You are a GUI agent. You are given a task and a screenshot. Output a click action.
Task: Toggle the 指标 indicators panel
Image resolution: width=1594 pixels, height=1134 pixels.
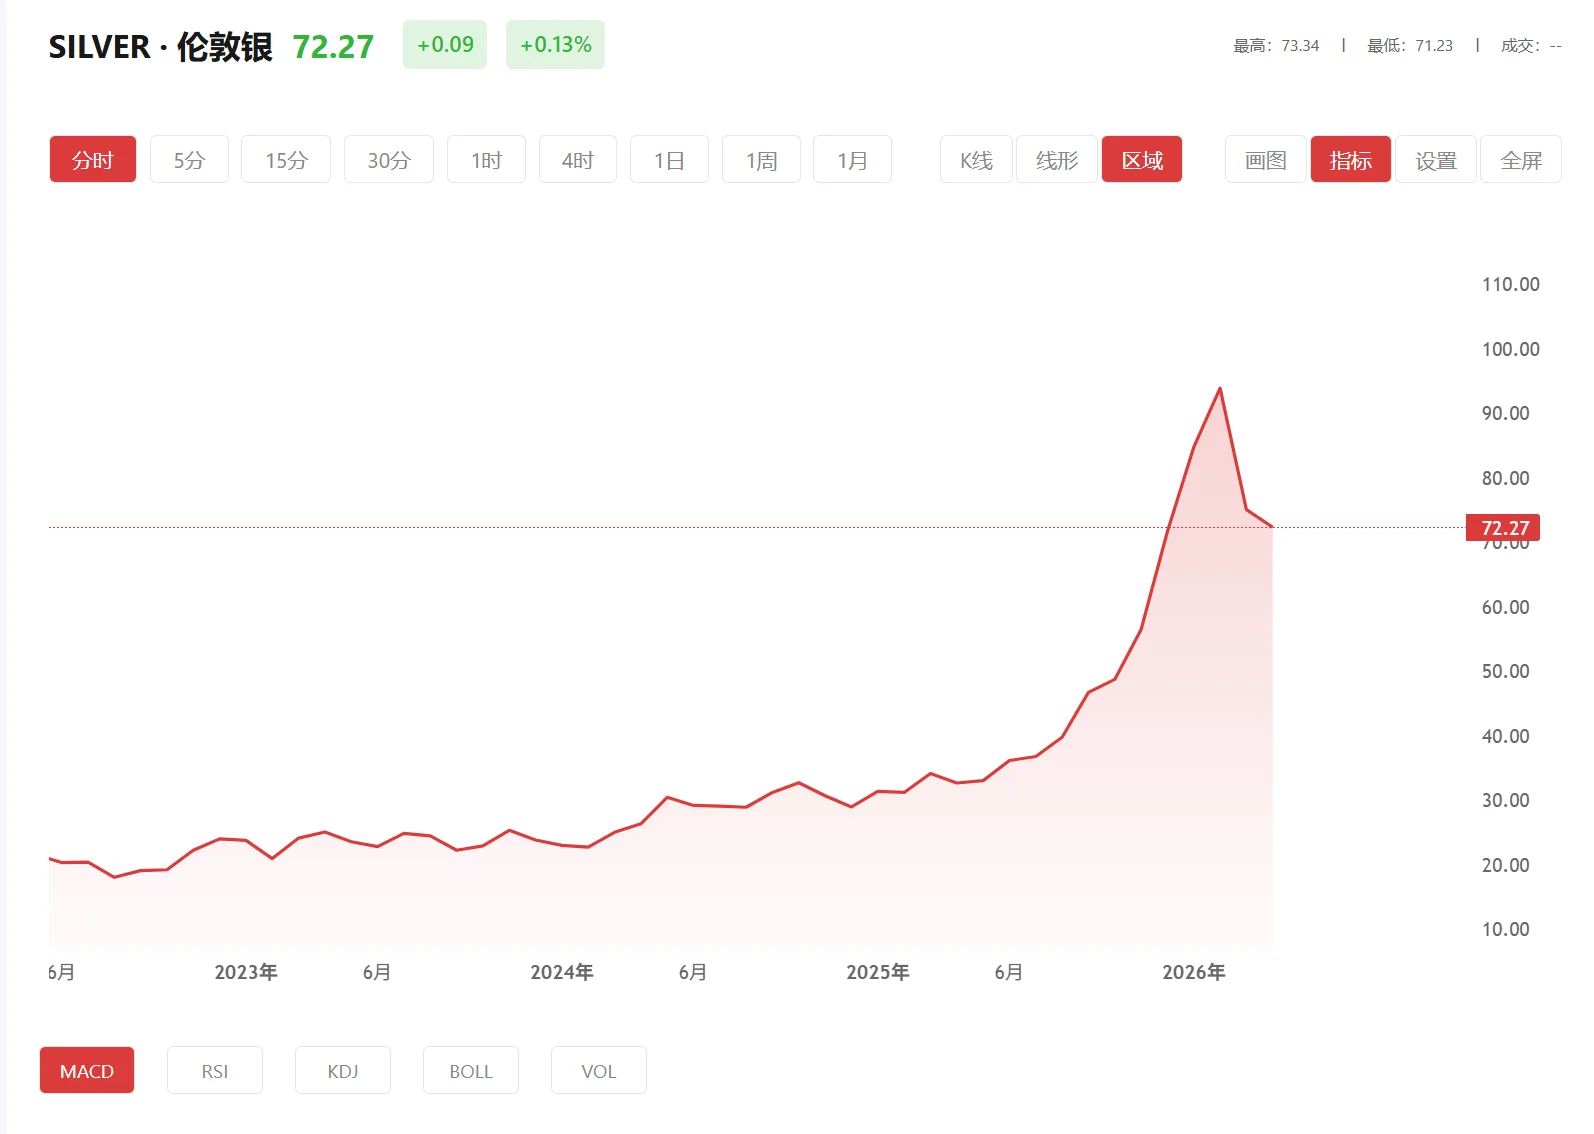click(1350, 160)
